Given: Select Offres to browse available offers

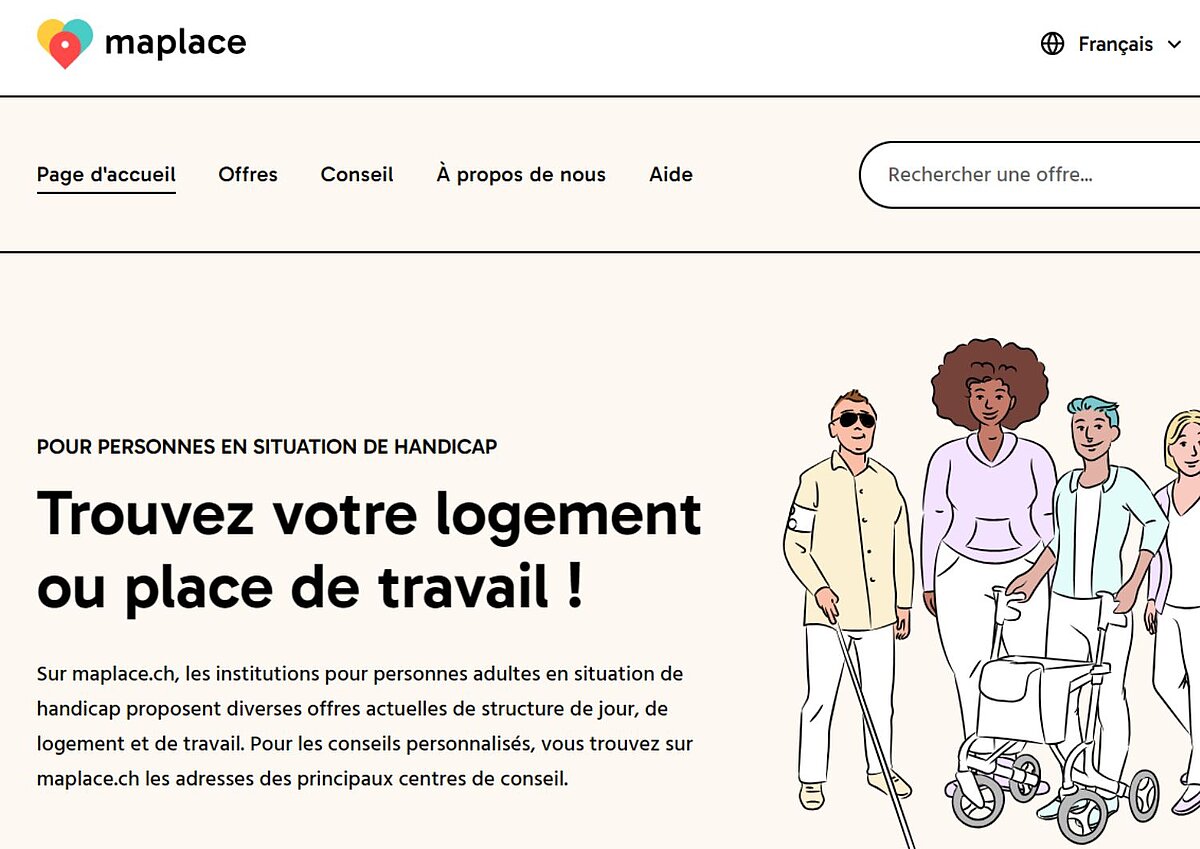Looking at the screenshot, I should pyautogui.click(x=247, y=175).
